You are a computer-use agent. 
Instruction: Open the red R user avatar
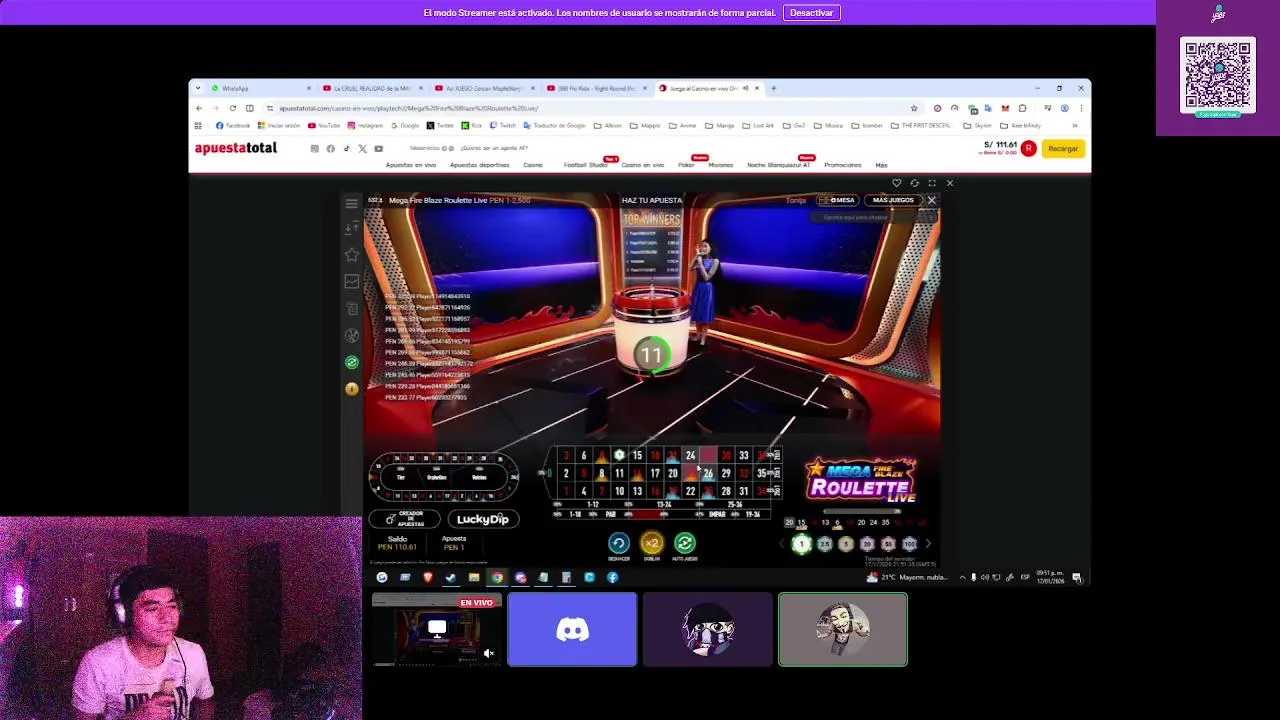click(x=1028, y=149)
